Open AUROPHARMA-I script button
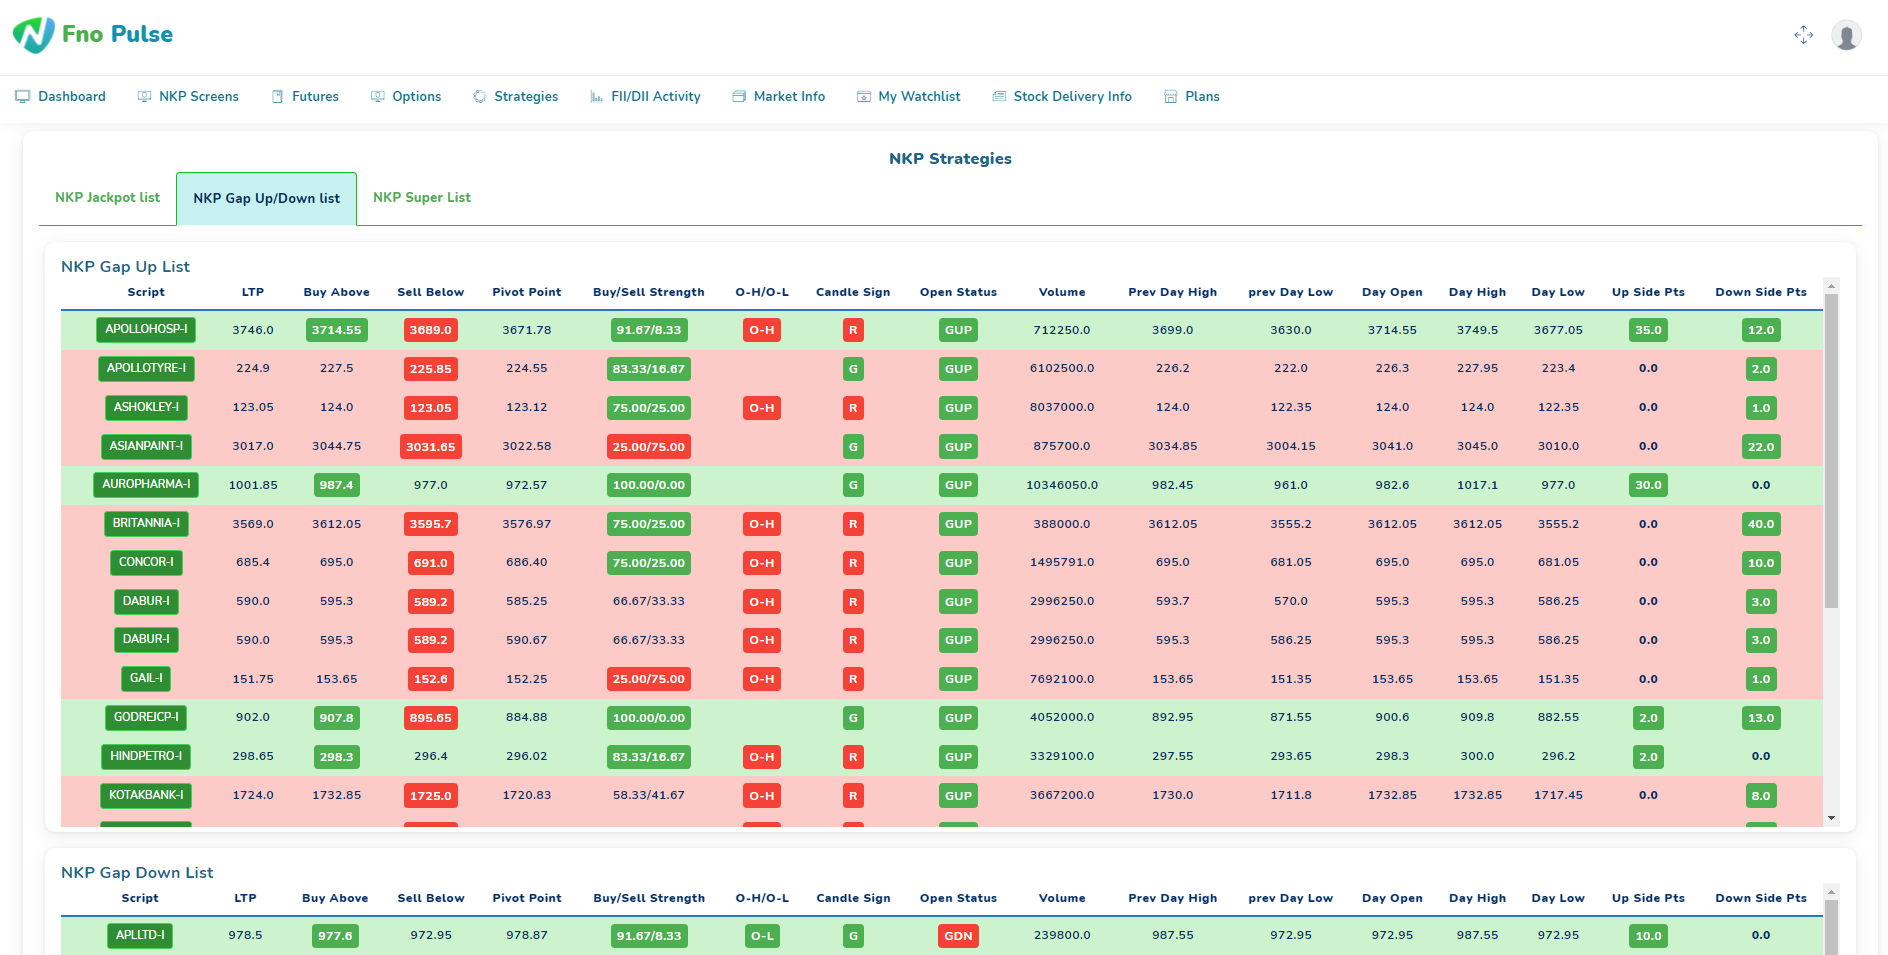 pyautogui.click(x=146, y=485)
